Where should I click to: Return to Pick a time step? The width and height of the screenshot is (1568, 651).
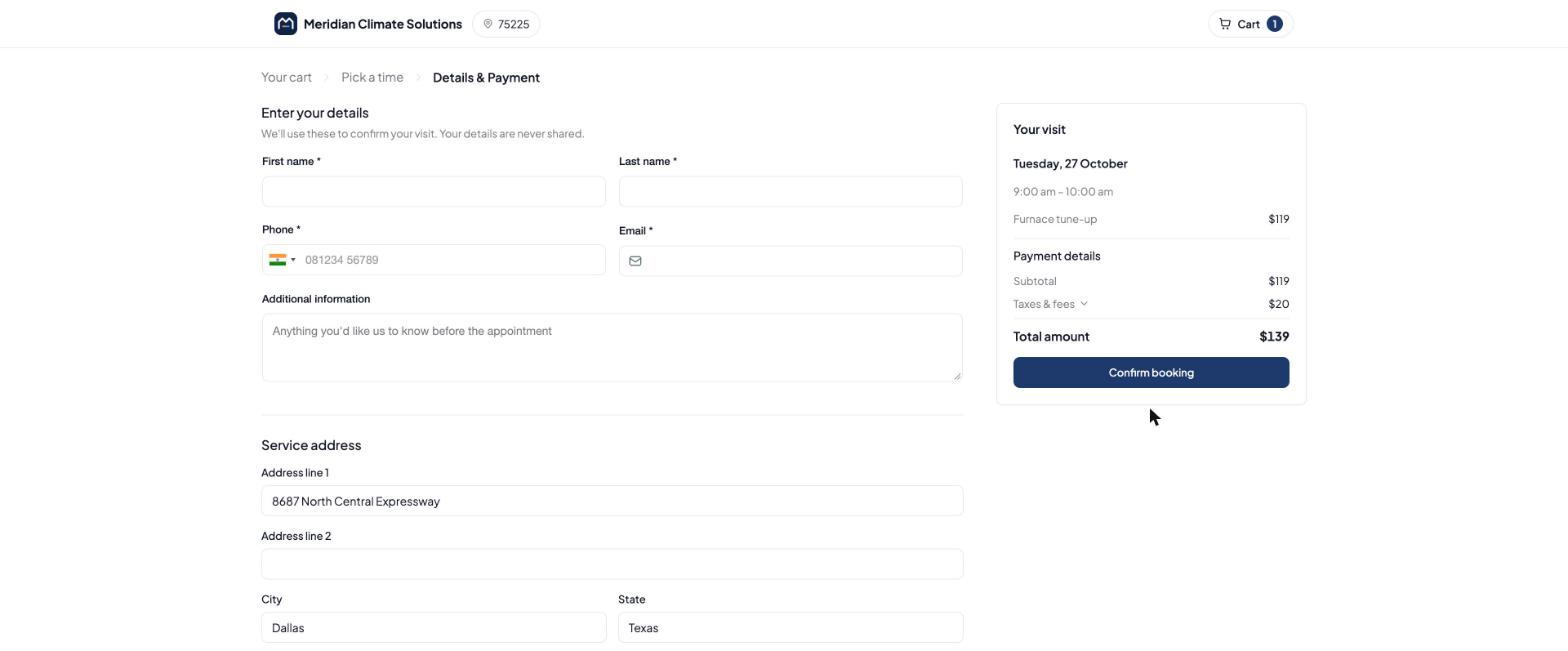[x=372, y=77]
